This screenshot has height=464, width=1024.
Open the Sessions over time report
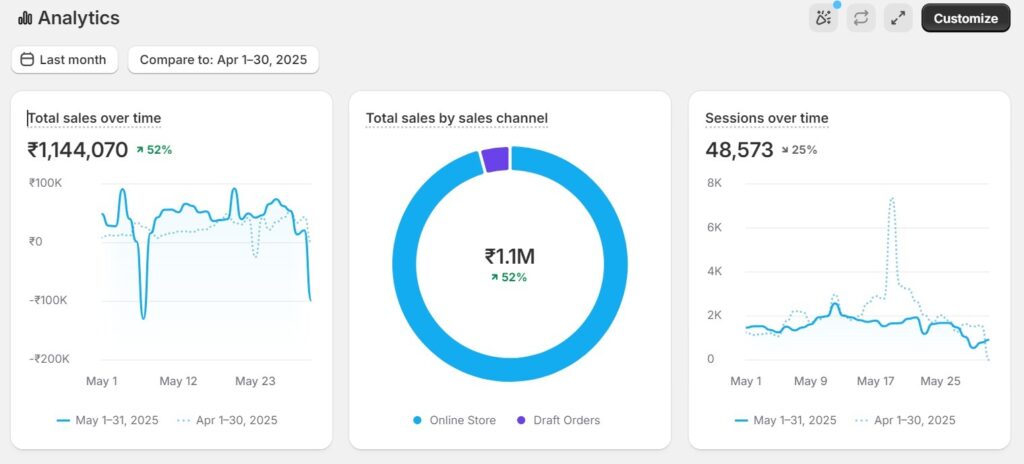coord(766,118)
